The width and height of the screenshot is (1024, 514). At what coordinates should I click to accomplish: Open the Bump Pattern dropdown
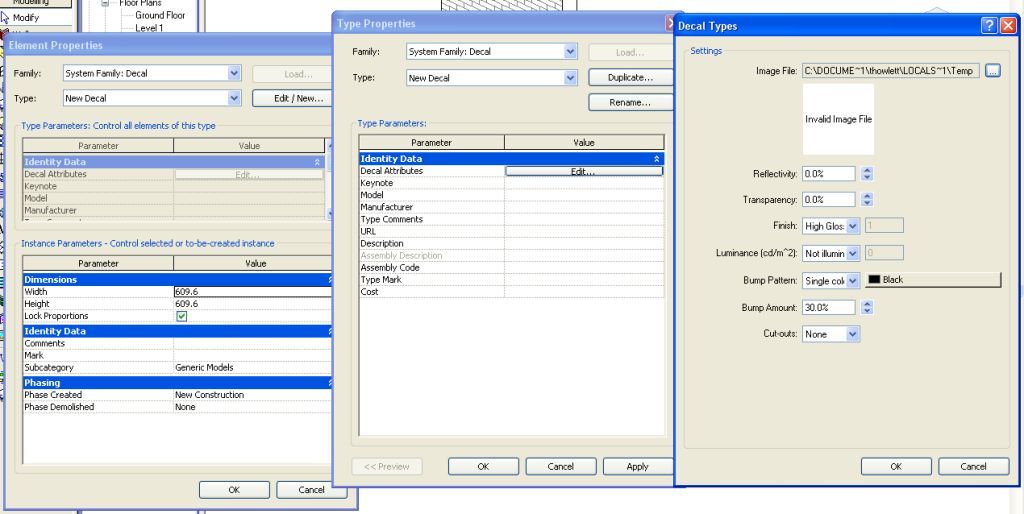click(x=853, y=281)
